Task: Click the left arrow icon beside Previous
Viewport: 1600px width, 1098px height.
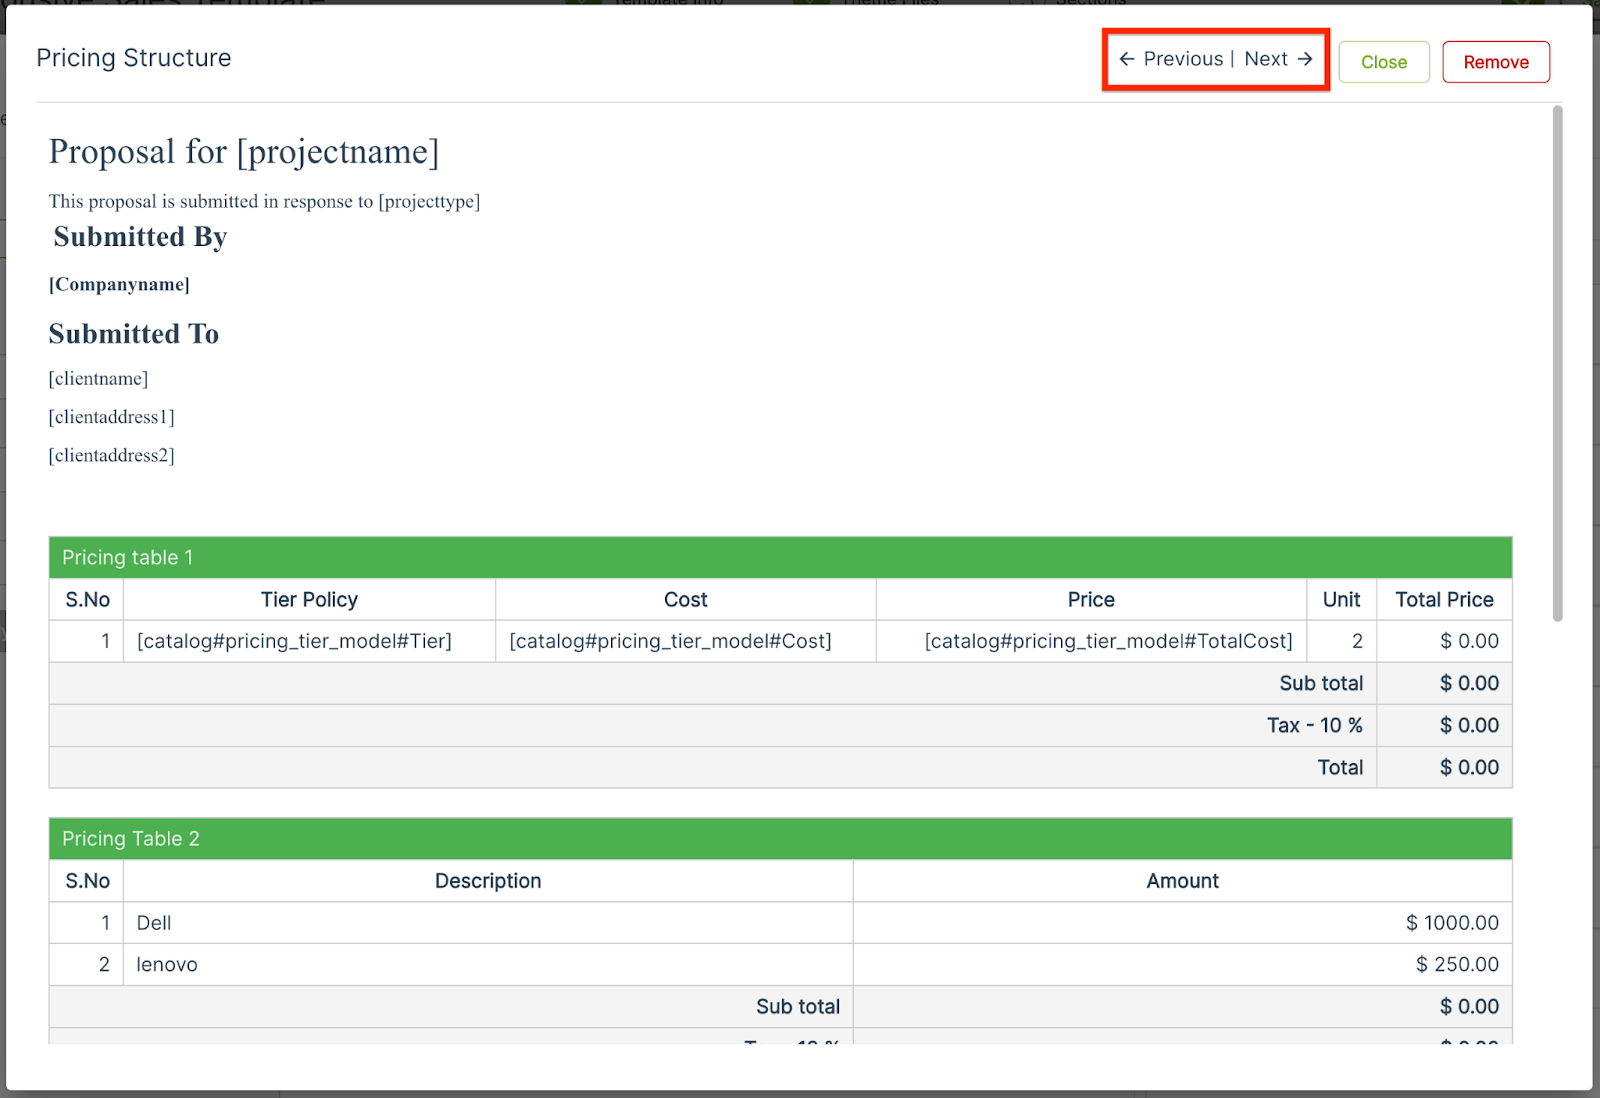Action: coord(1127,59)
